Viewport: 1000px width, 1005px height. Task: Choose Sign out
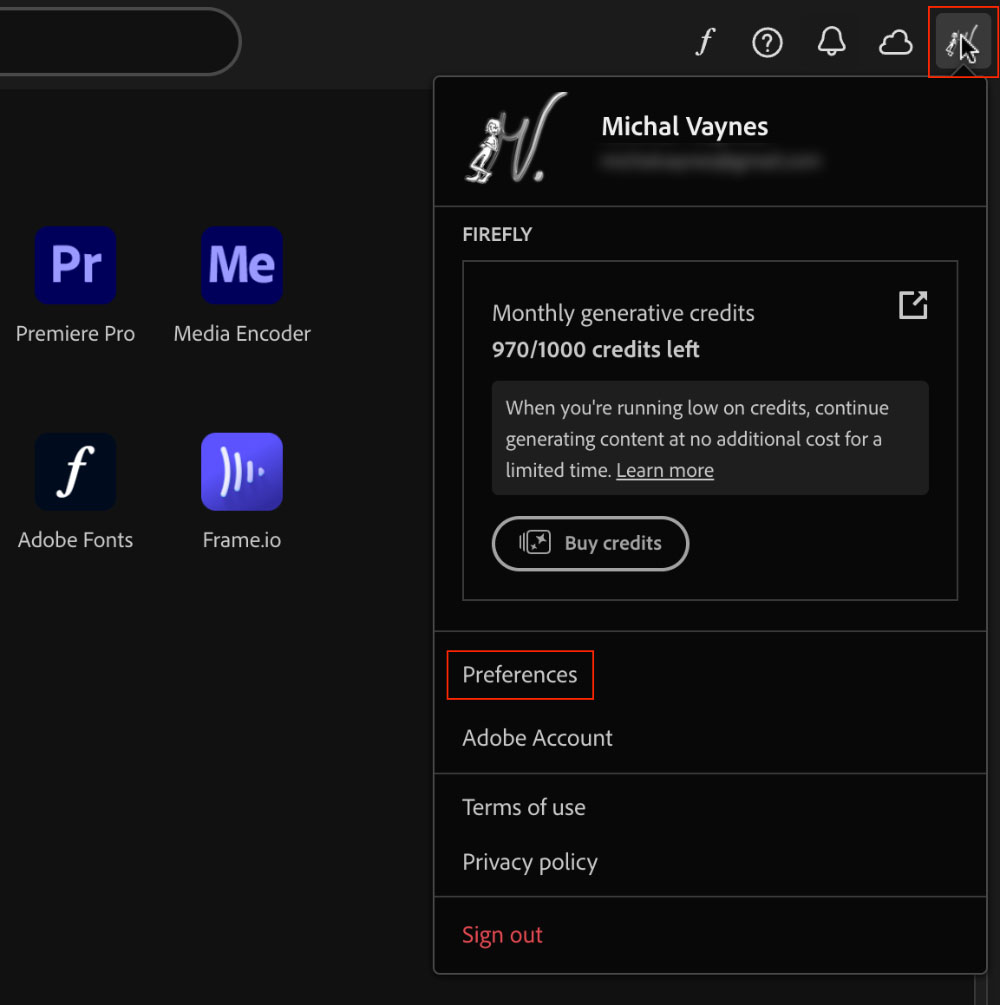coord(503,936)
